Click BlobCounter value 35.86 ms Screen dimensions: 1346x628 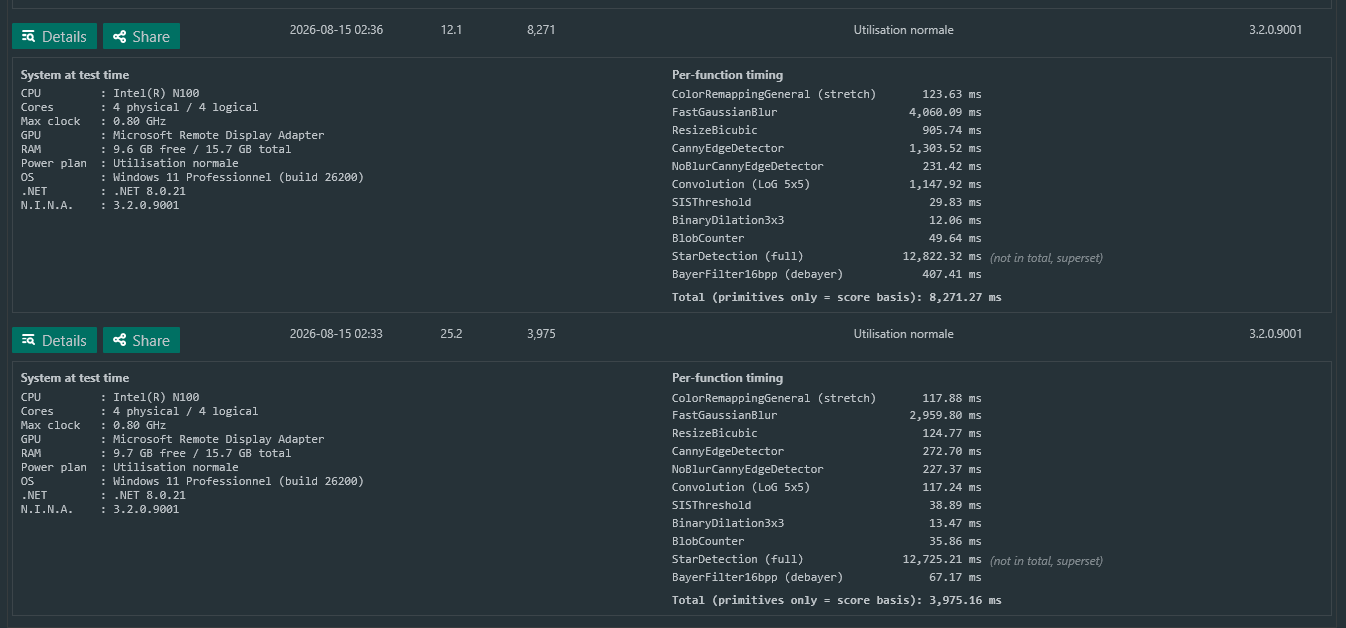point(955,541)
